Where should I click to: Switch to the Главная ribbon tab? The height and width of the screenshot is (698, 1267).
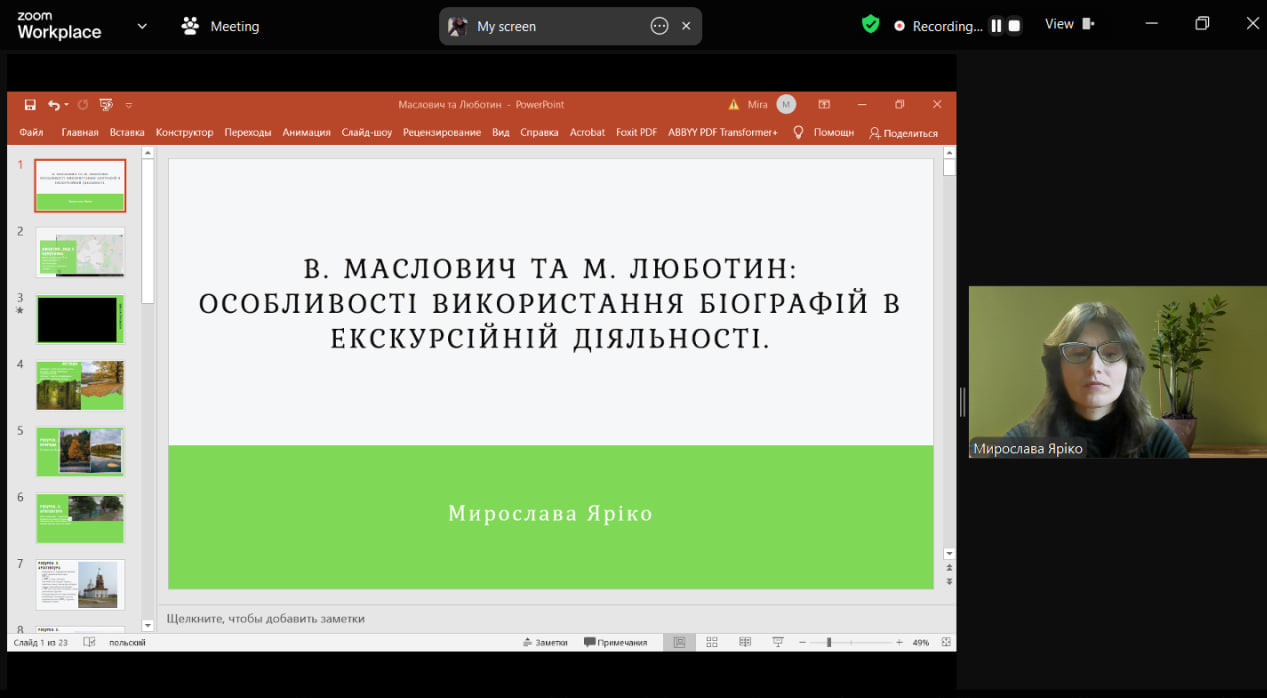[x=80, y=132]
